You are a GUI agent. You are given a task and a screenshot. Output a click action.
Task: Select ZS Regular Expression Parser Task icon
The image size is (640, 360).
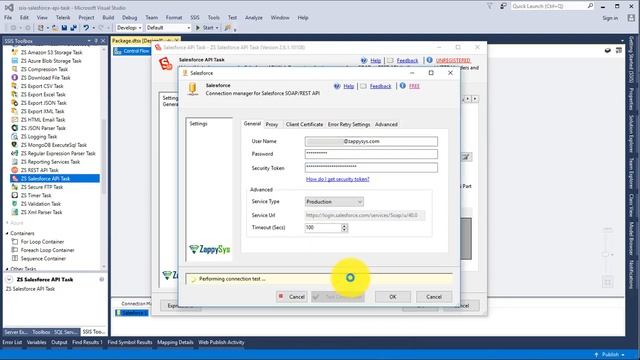(x=15, y=153)
